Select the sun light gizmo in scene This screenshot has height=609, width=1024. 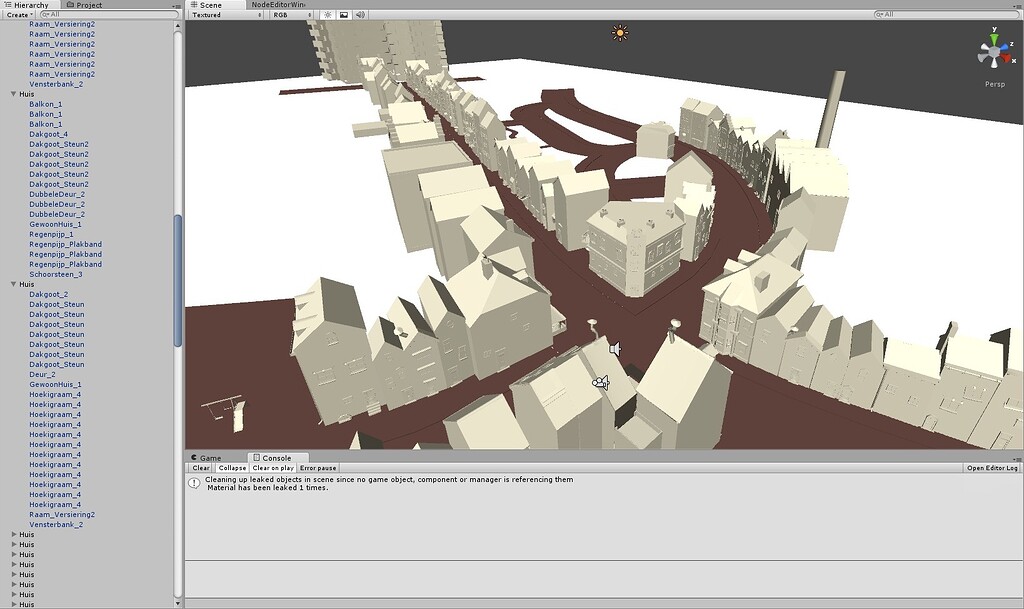coord(620,33)
